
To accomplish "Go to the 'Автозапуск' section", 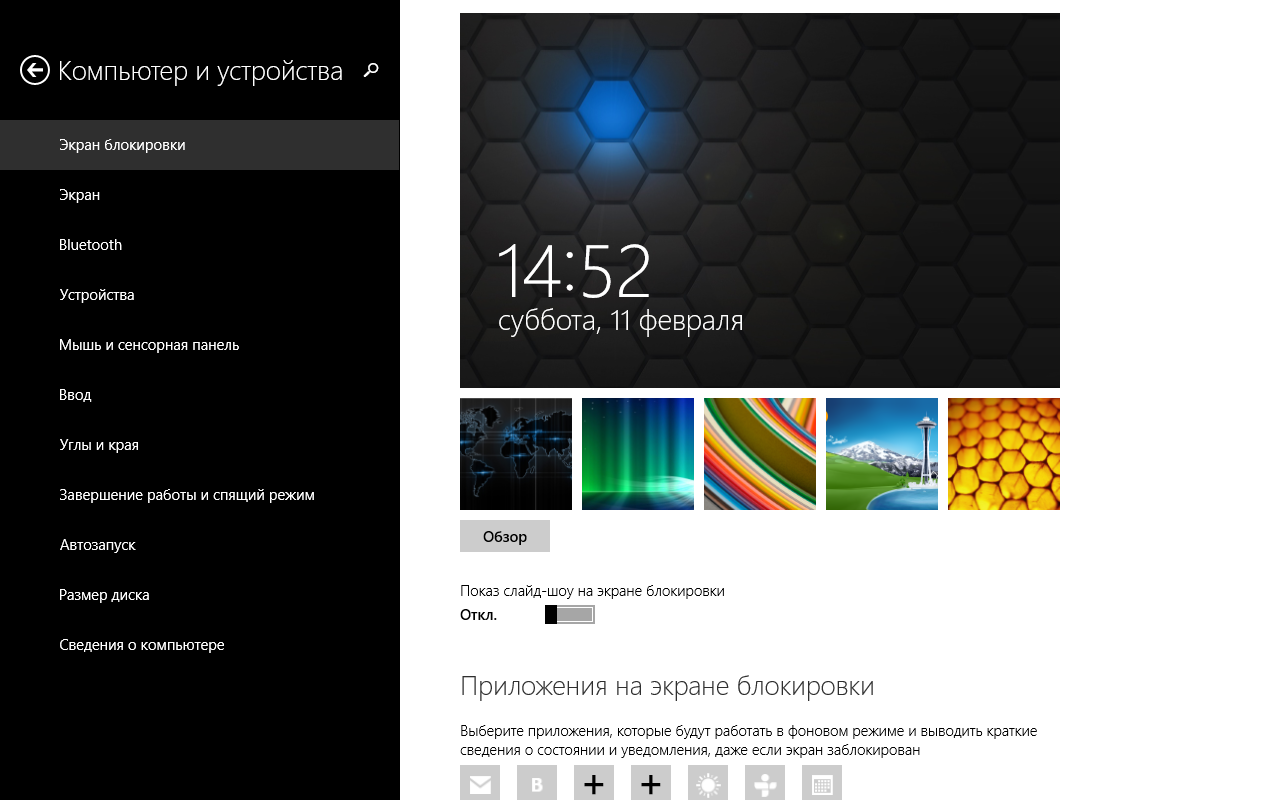I will pos(200,545).
